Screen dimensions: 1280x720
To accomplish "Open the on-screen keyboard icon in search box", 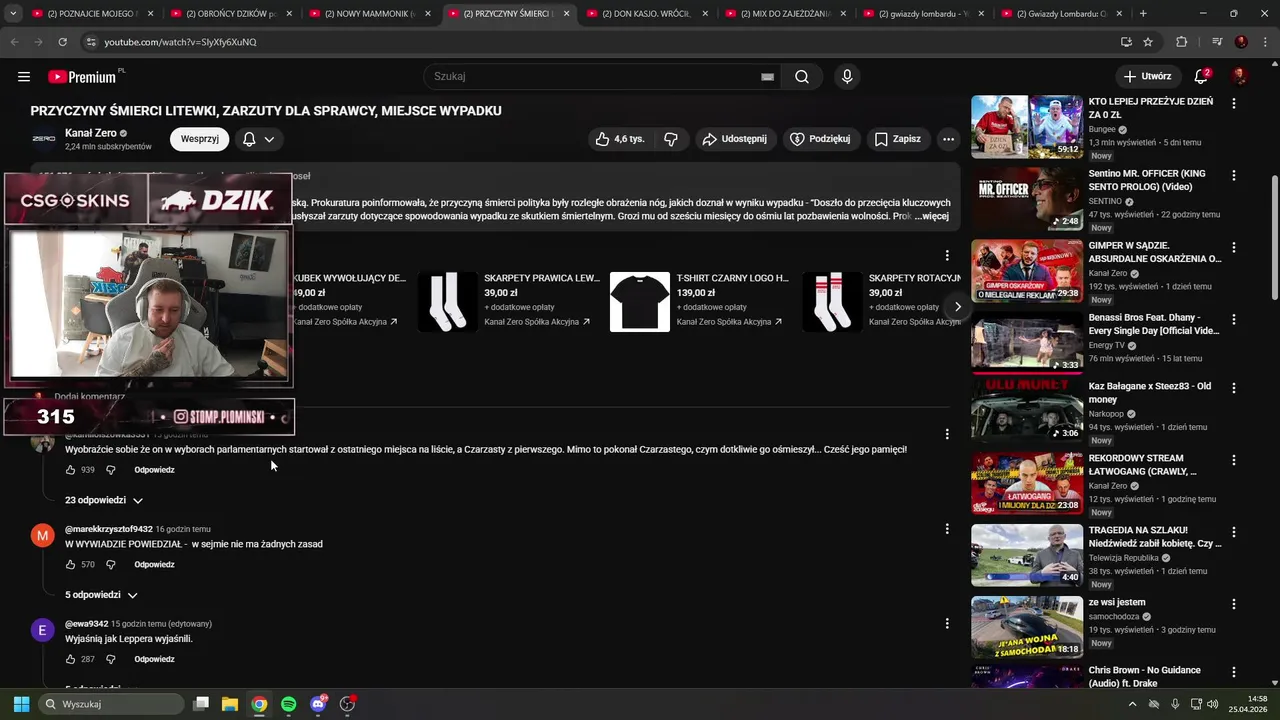I will click(x=767, y=77).
